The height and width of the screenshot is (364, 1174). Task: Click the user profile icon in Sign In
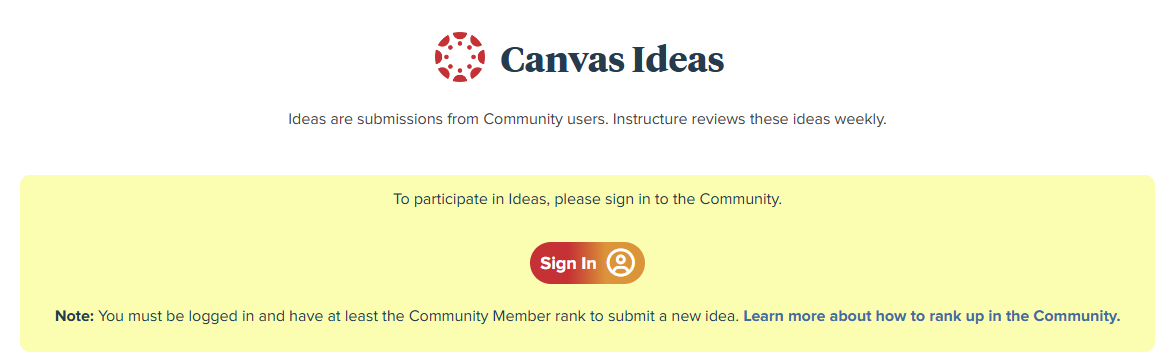click(621, 263)
